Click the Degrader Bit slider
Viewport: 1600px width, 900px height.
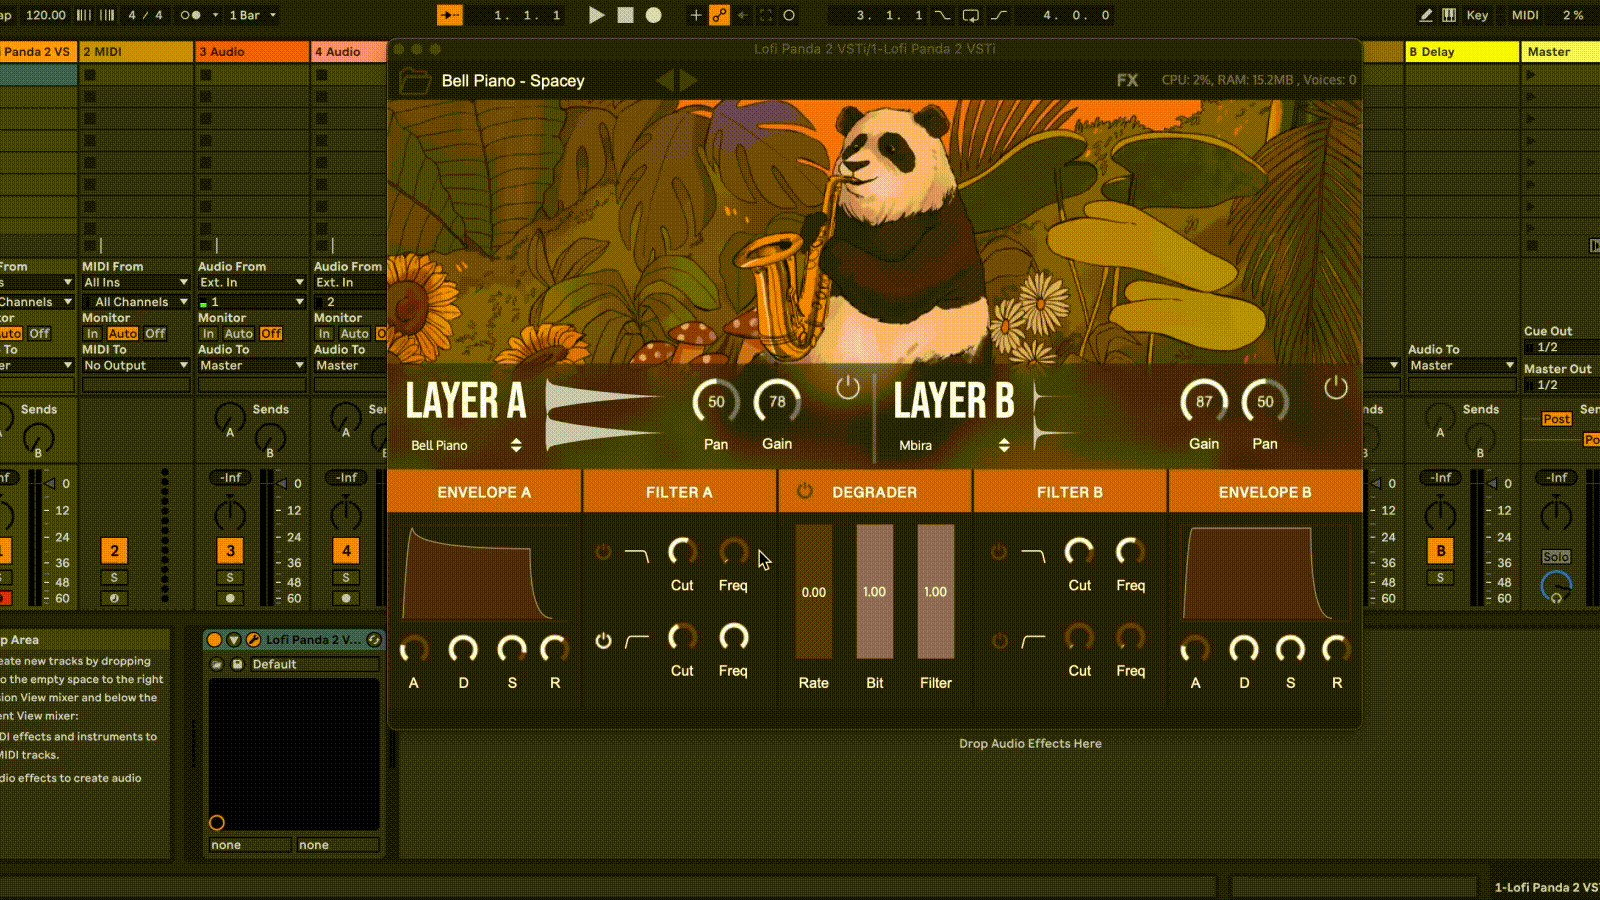874,592
